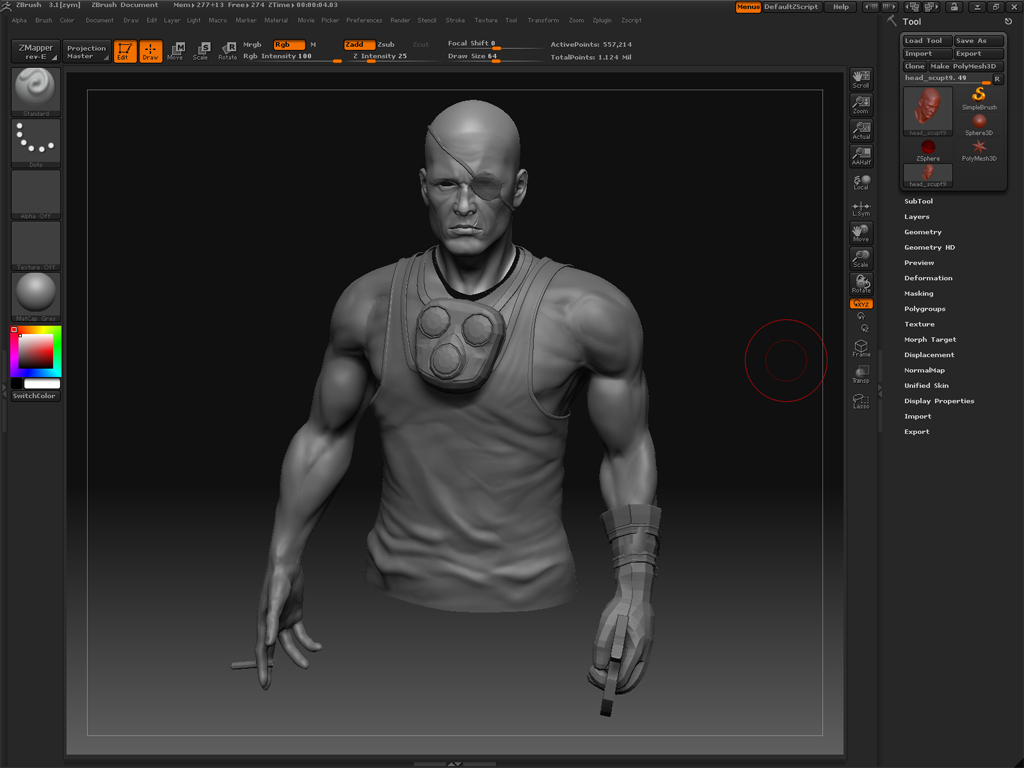Click the Frame mesh icon
Viewport: 1024px width, 768px height.
pyautogui.click(x=861, y=348)
